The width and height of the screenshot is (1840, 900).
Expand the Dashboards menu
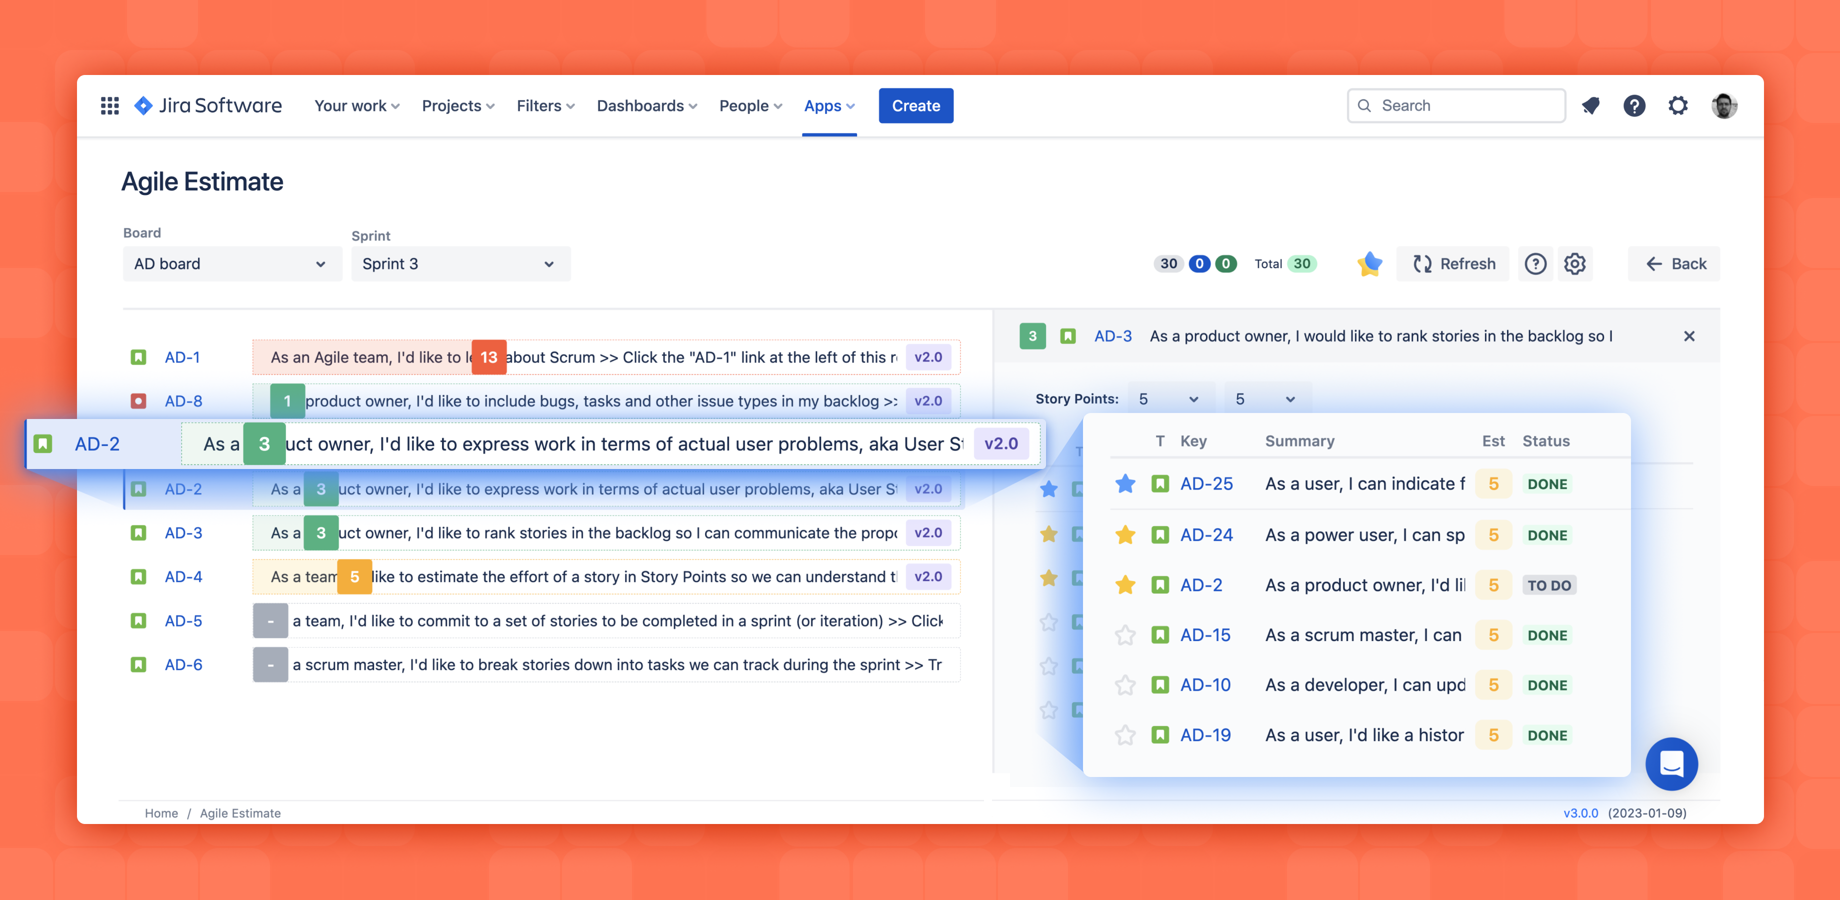point(647,105)
